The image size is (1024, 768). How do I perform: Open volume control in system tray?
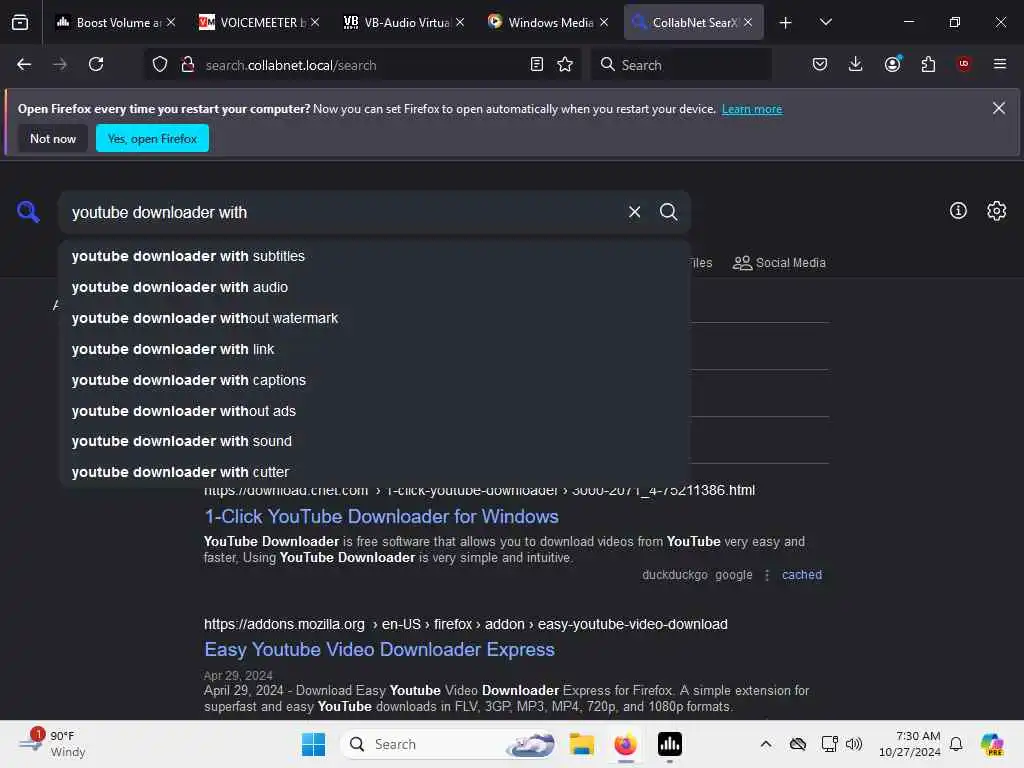(x=854, y=744)
